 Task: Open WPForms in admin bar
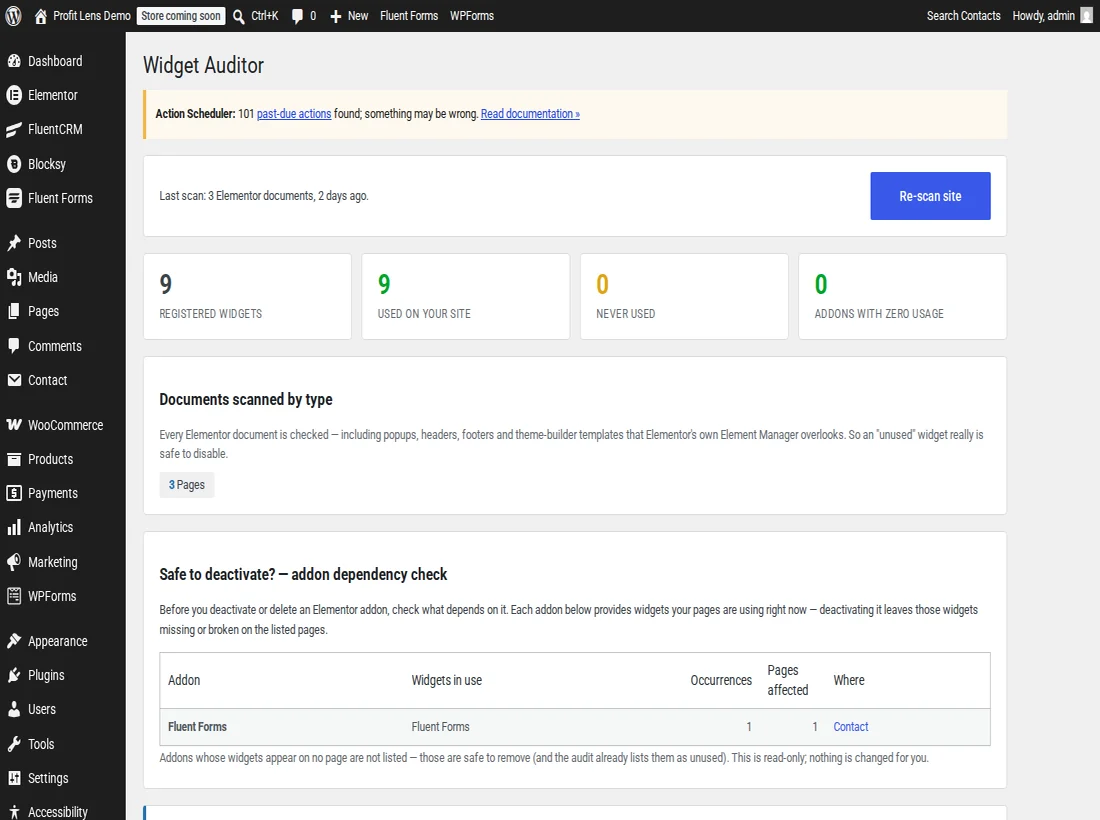[471, 15]
